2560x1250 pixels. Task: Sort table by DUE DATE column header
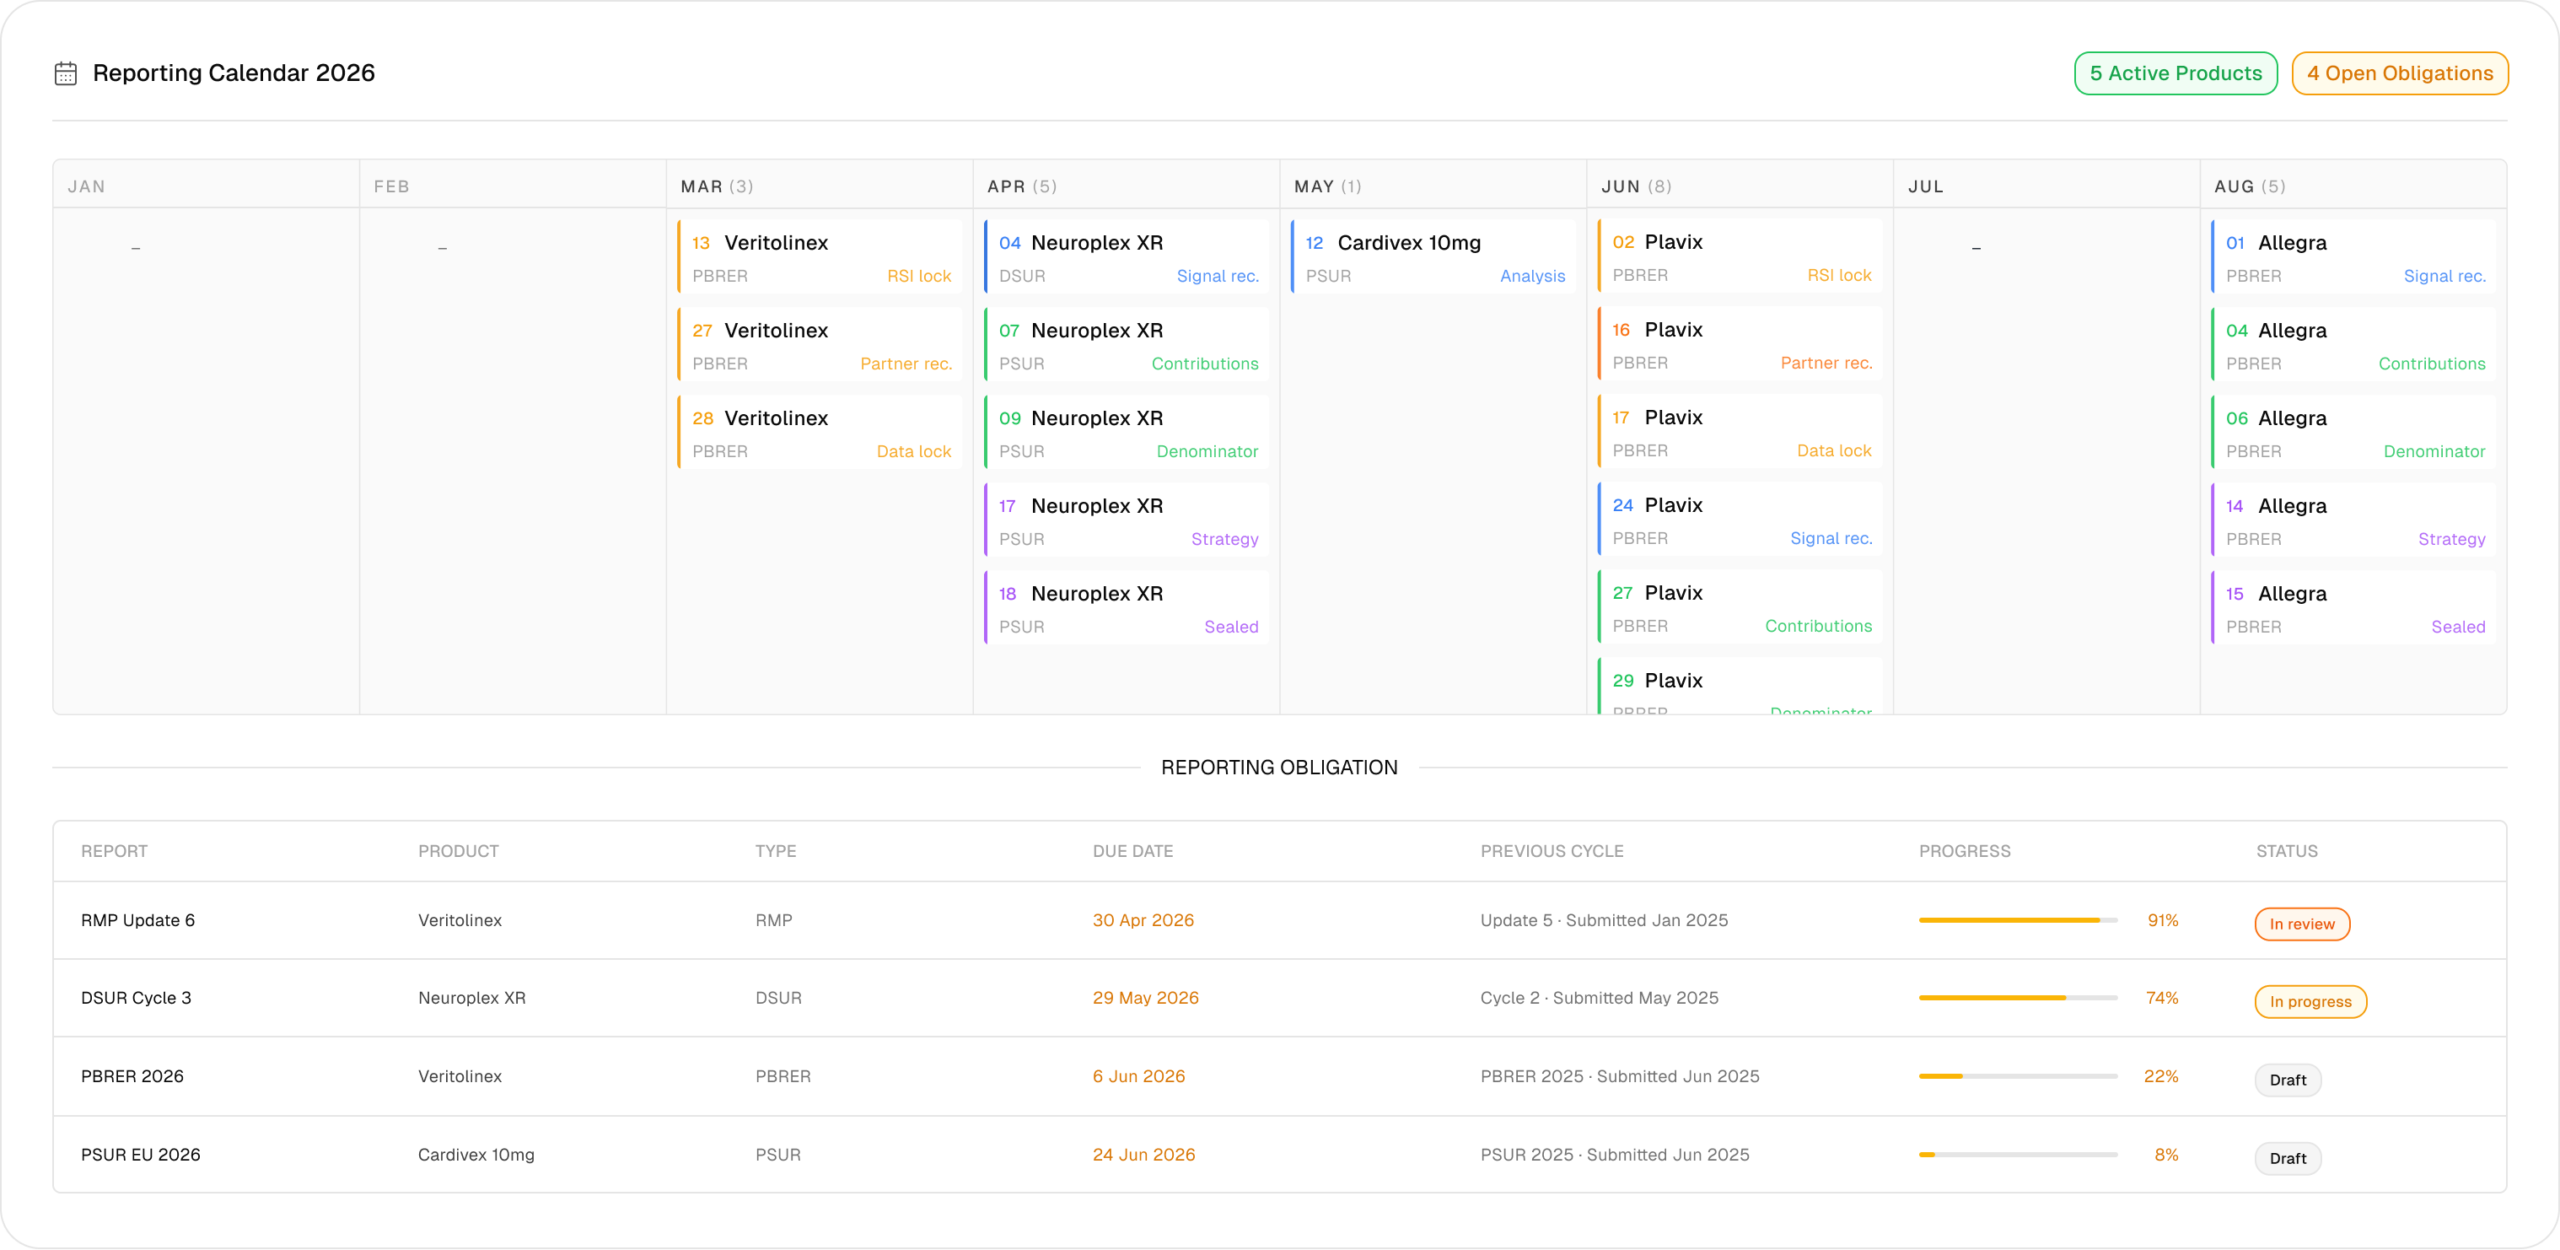click(1132, 851)
